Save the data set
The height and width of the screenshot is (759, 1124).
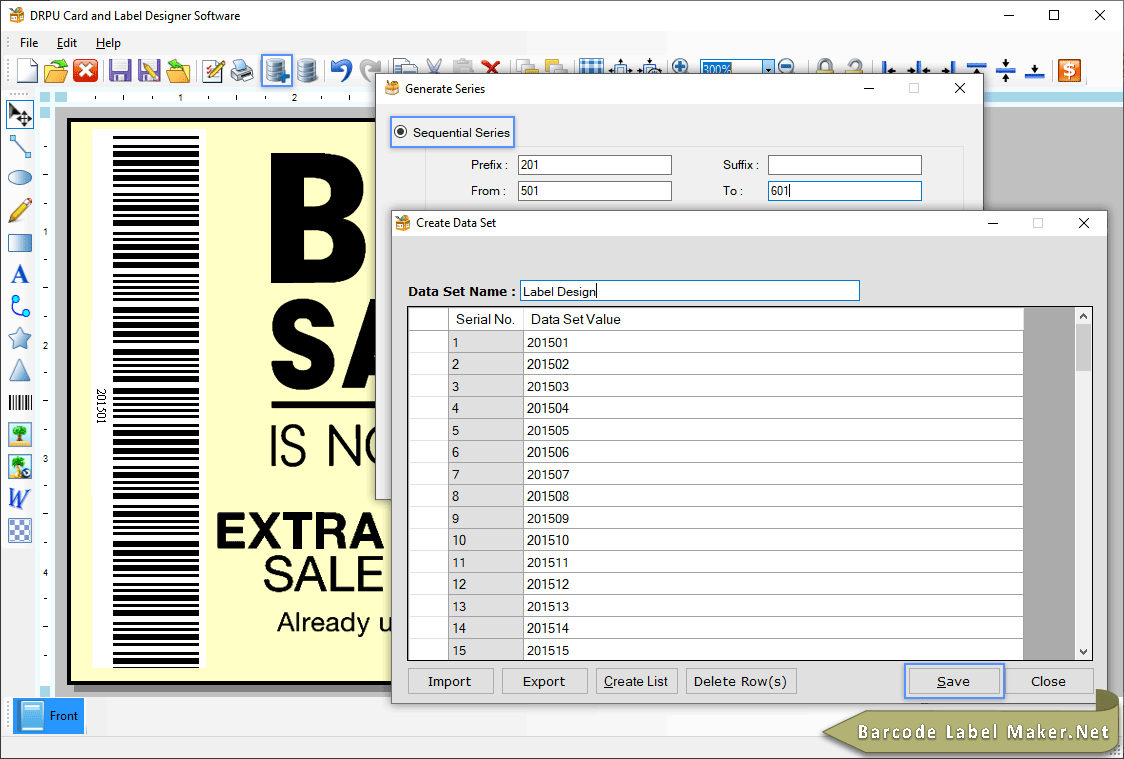[x=953, y=681]
